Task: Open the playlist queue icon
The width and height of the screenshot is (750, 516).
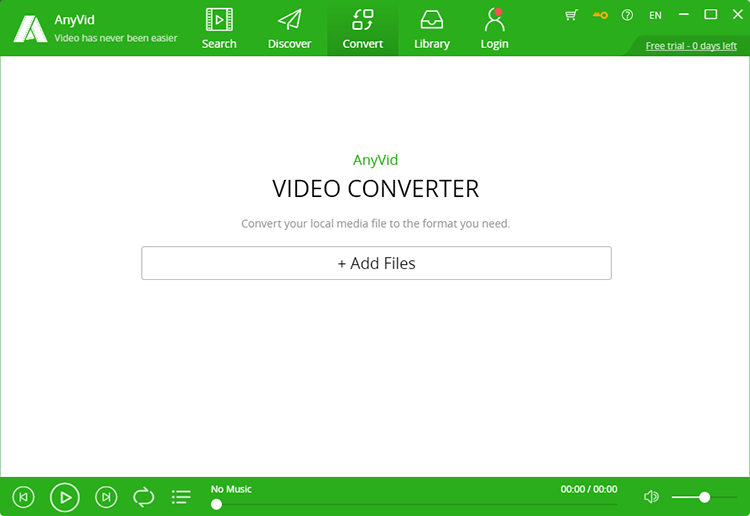Action: pos(181,497)
